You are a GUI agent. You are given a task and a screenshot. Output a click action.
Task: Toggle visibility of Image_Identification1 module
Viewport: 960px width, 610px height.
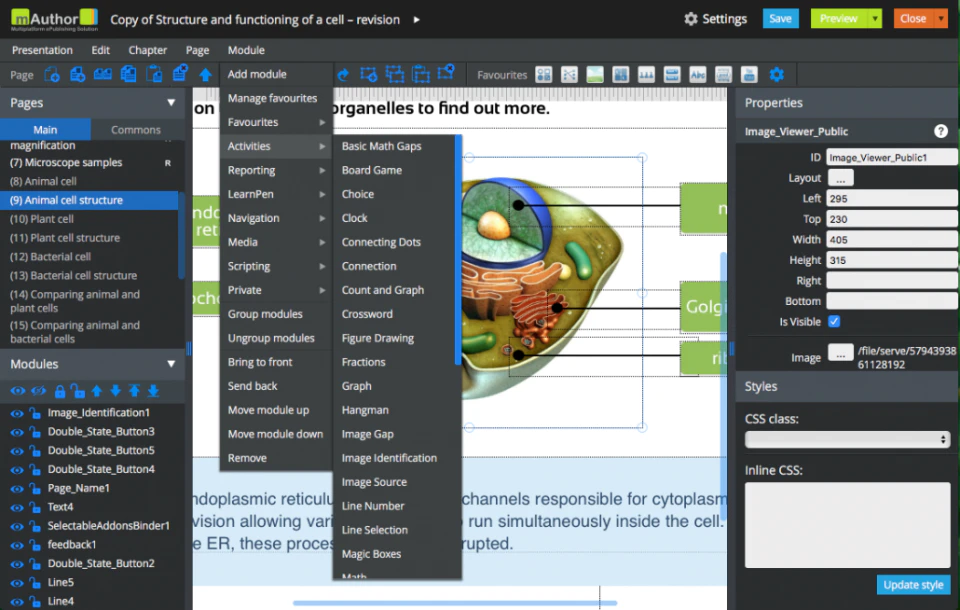click(17, 413)
